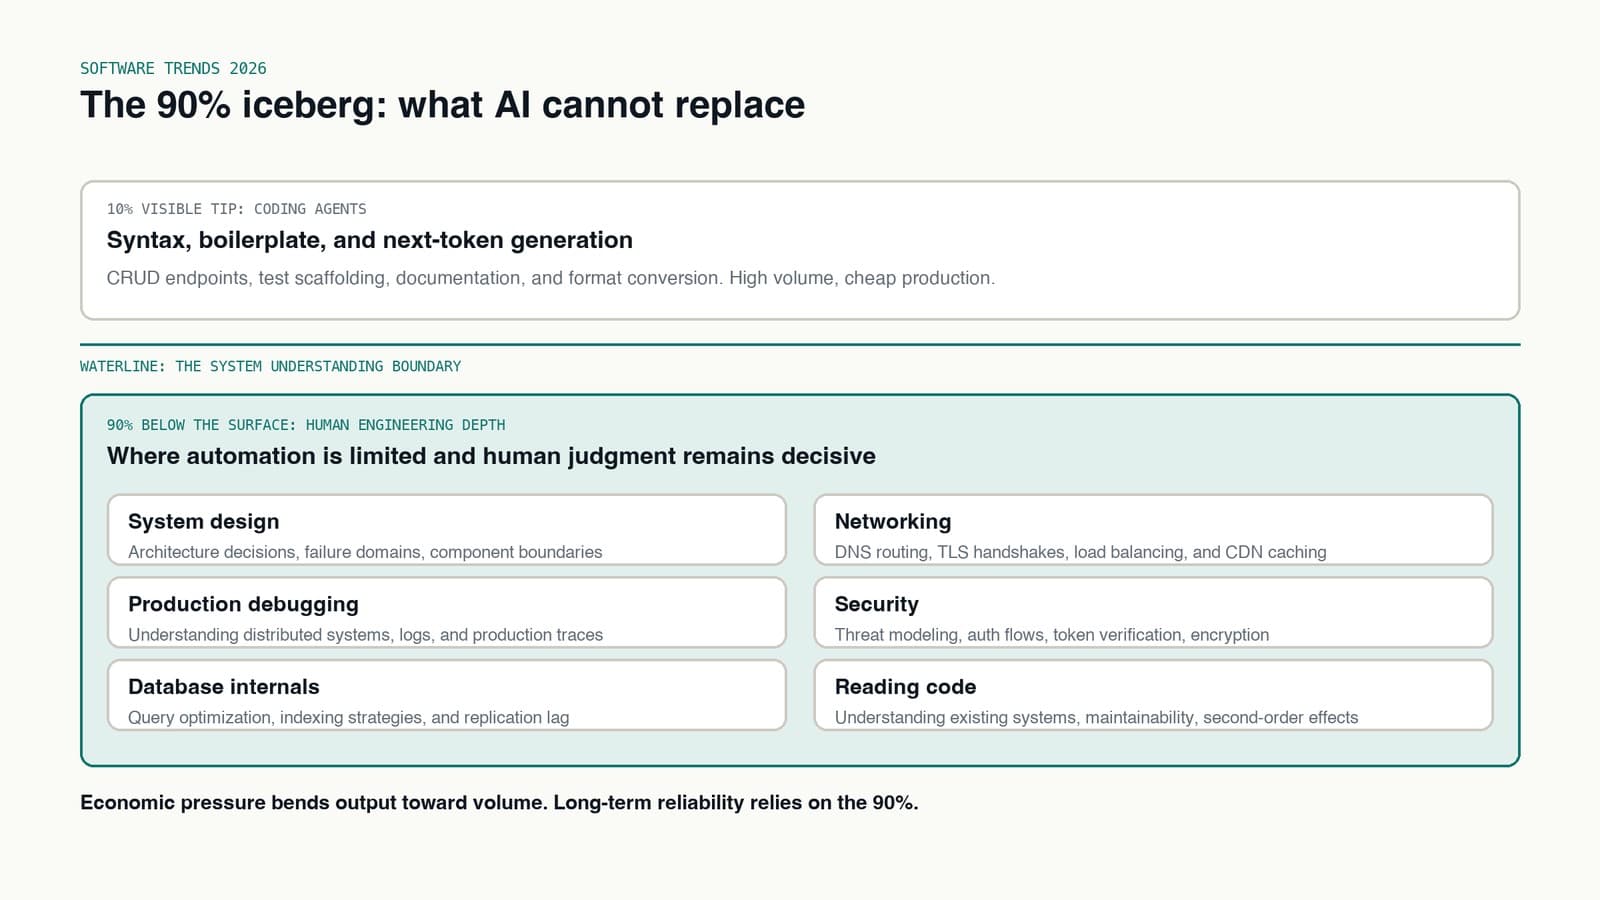Screen dimensions: 1600x900
Task: Select the SOFTWARE TRENDS 2026 label
Action: point(173,68)
